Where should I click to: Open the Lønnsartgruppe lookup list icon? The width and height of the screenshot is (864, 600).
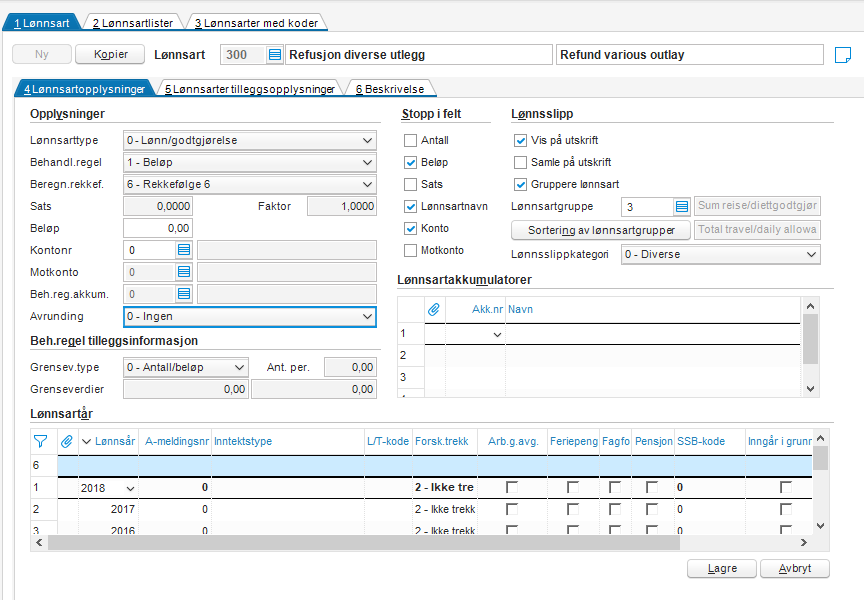pyautogui.click(x=682, y=207)
